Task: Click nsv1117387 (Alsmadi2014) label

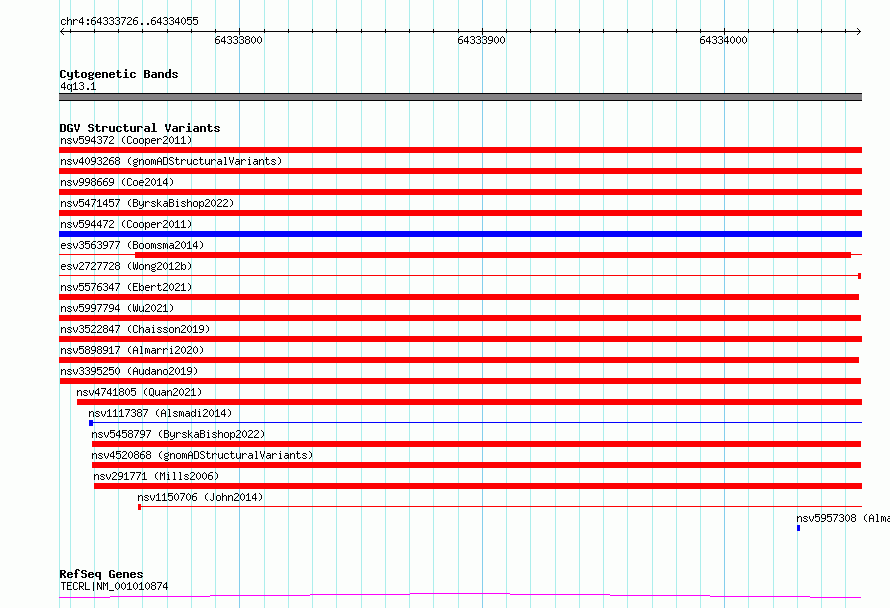Action: point(160,413)
